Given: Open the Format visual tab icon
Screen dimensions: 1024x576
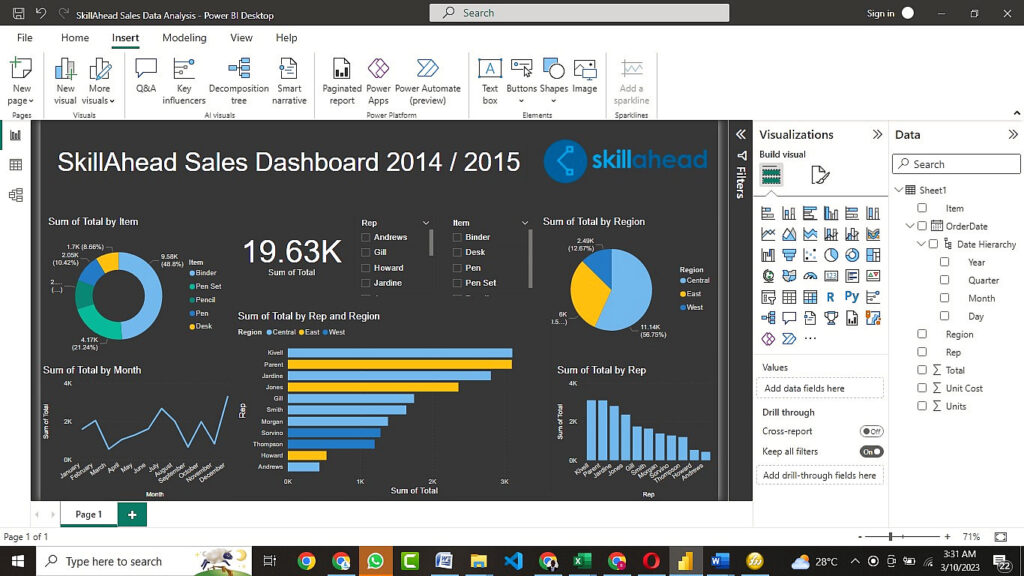Looking at the screenshot, I should click(x=820, y=175).
